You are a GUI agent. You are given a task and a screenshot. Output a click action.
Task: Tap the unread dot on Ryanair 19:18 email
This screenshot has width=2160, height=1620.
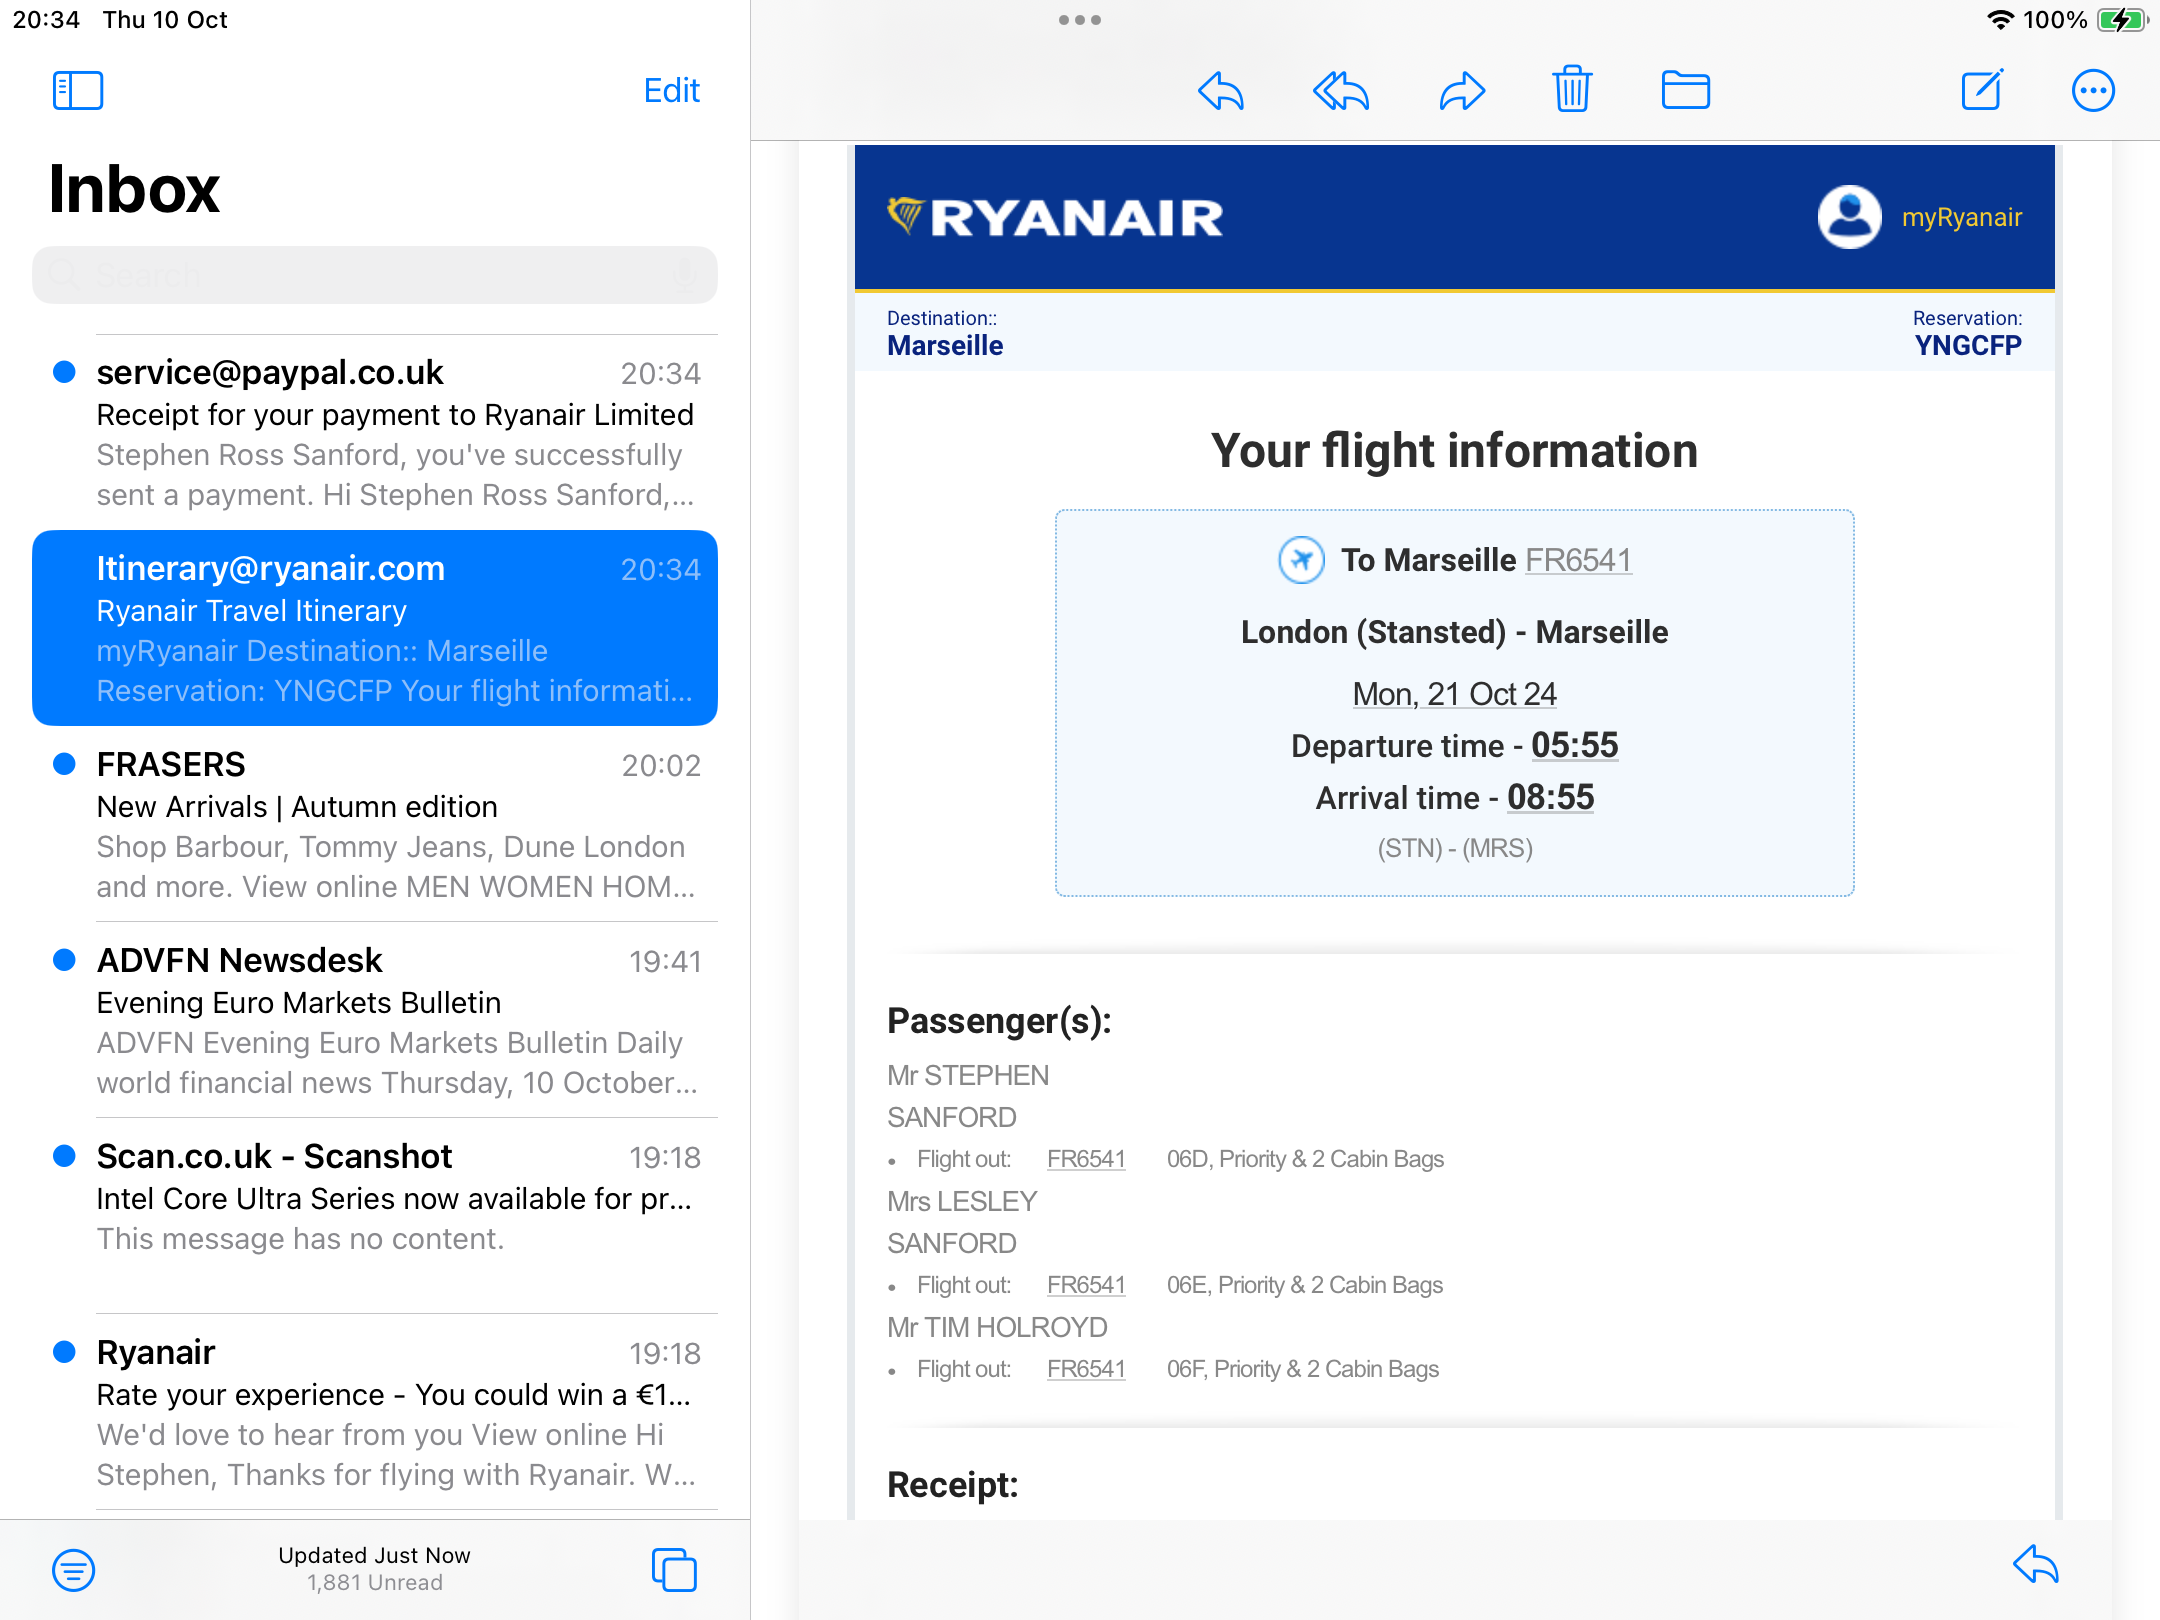[64, 1352]
